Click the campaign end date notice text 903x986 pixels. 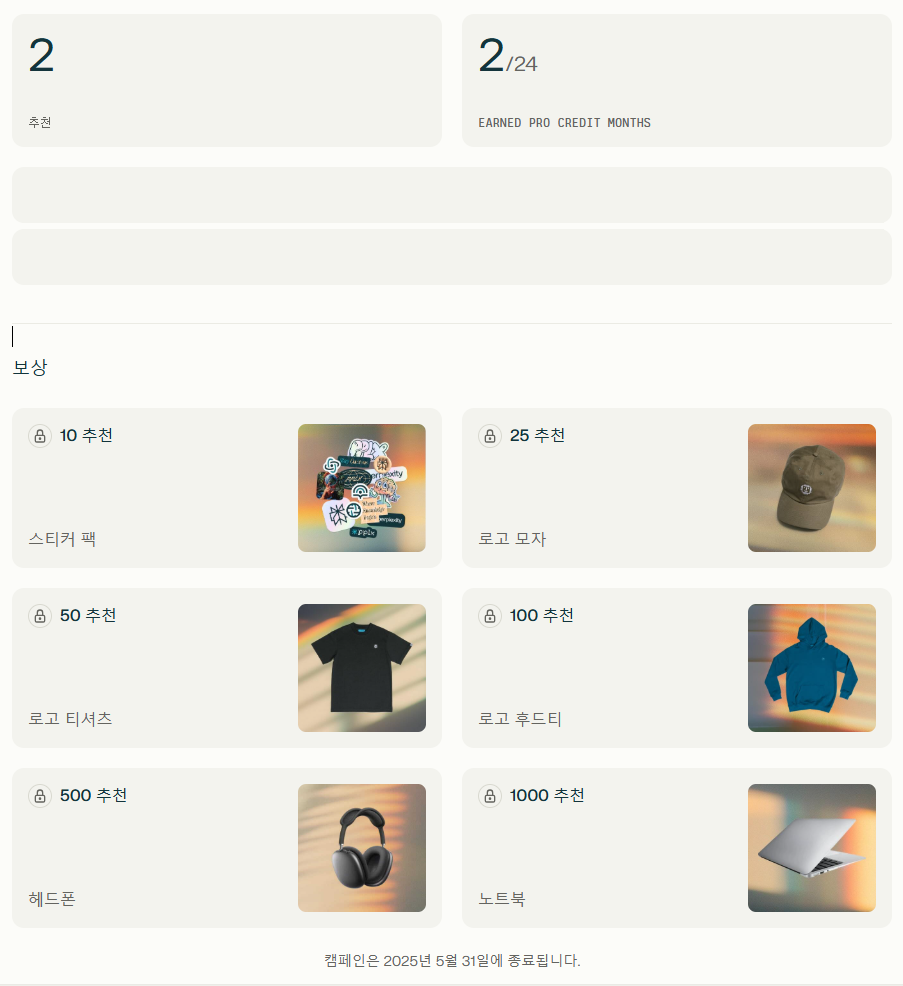click(x=452, y=960)
